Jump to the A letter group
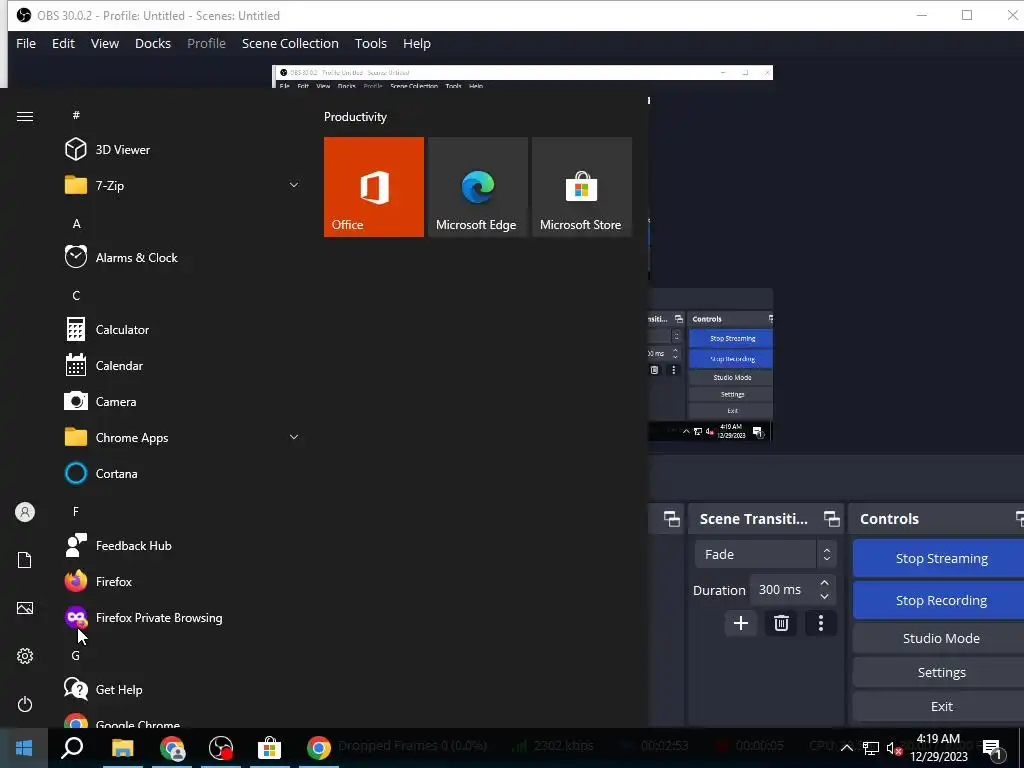The image size is (1024, 768). (x=76, y=223)
